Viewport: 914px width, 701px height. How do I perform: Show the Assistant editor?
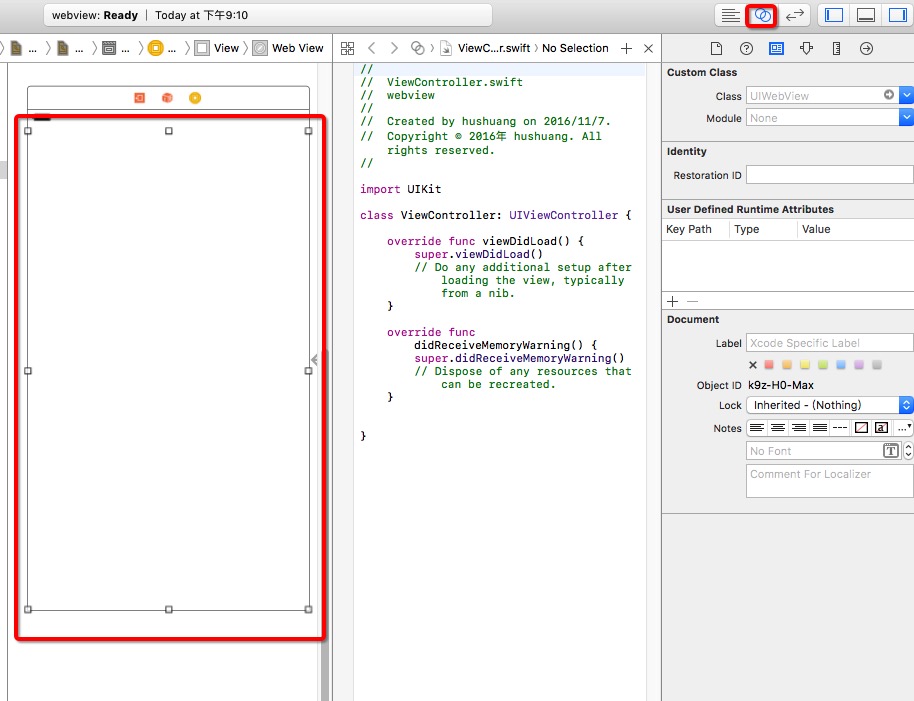click(x=762, y=15)
